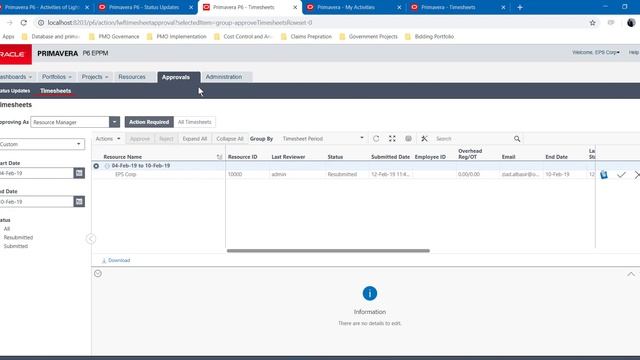Expand the Dashboards menu
The image size is (640, 360).
point(16,77)
